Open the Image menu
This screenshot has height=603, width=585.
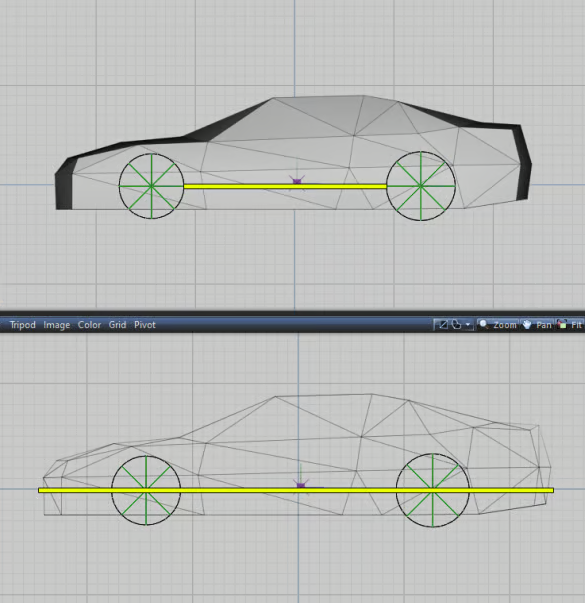(57, 325)
